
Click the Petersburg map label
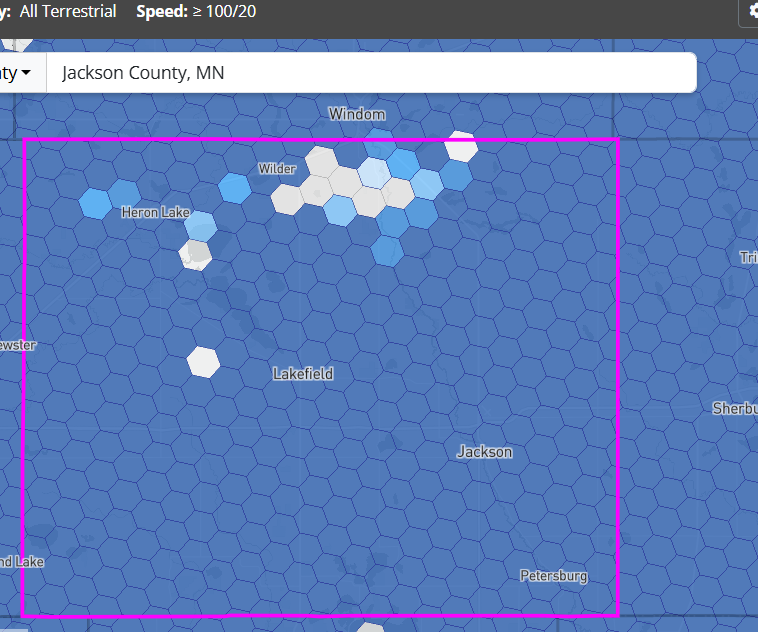(x=553, y=576)
